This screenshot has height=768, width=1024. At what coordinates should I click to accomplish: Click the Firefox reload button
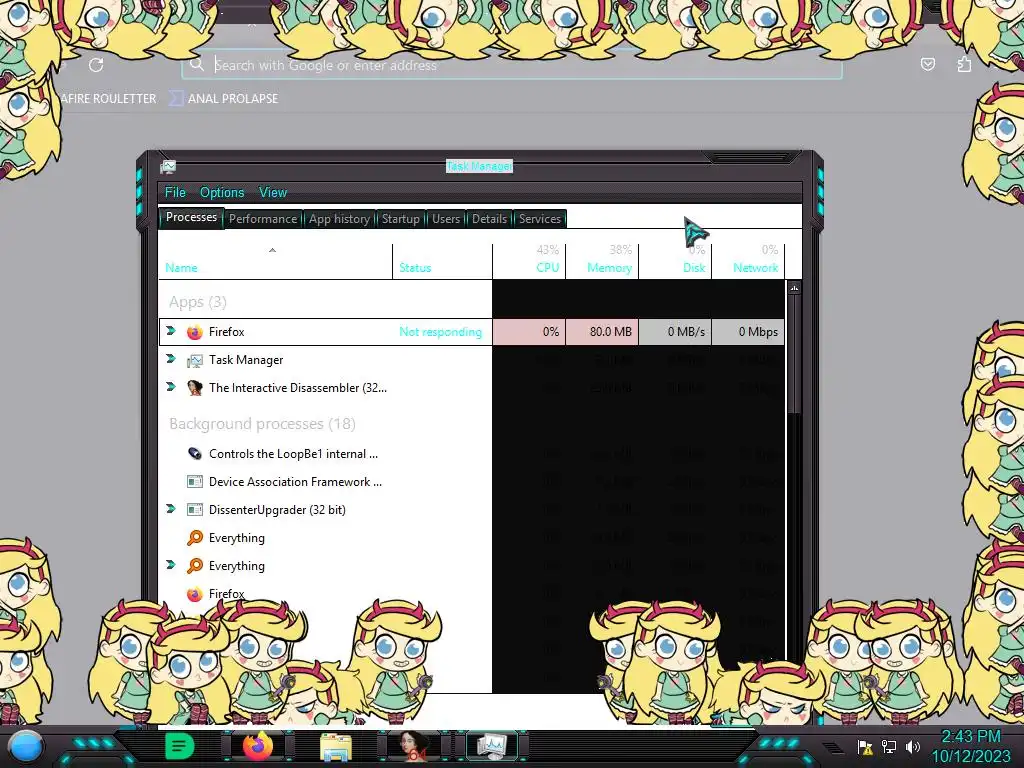point(96,65)
